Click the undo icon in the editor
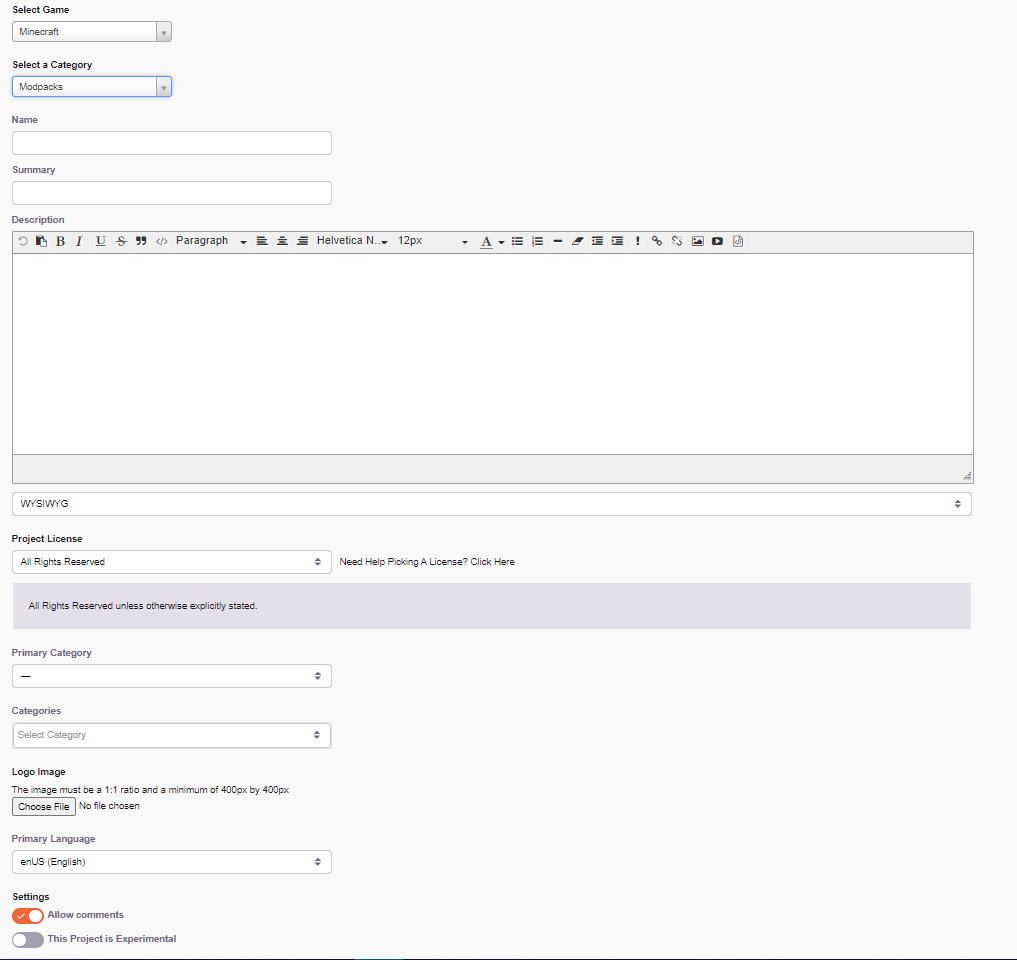 [21, 241]
